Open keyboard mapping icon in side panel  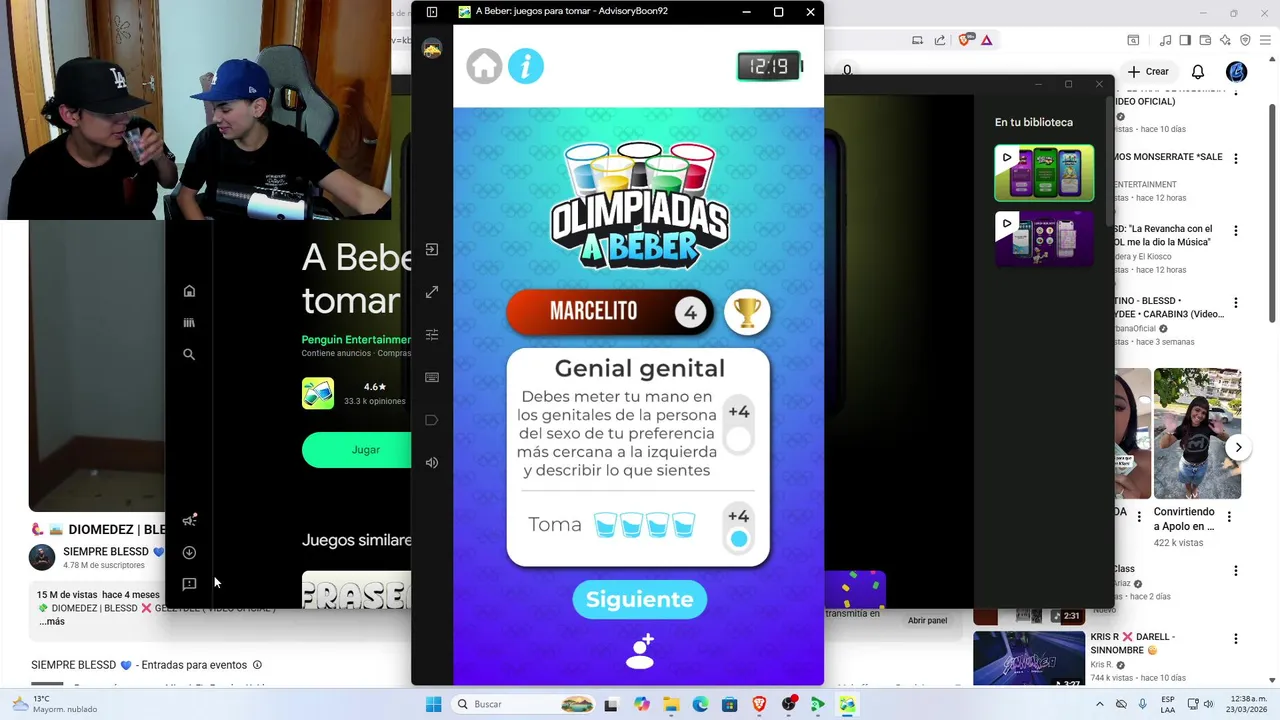tap(432, 377)
